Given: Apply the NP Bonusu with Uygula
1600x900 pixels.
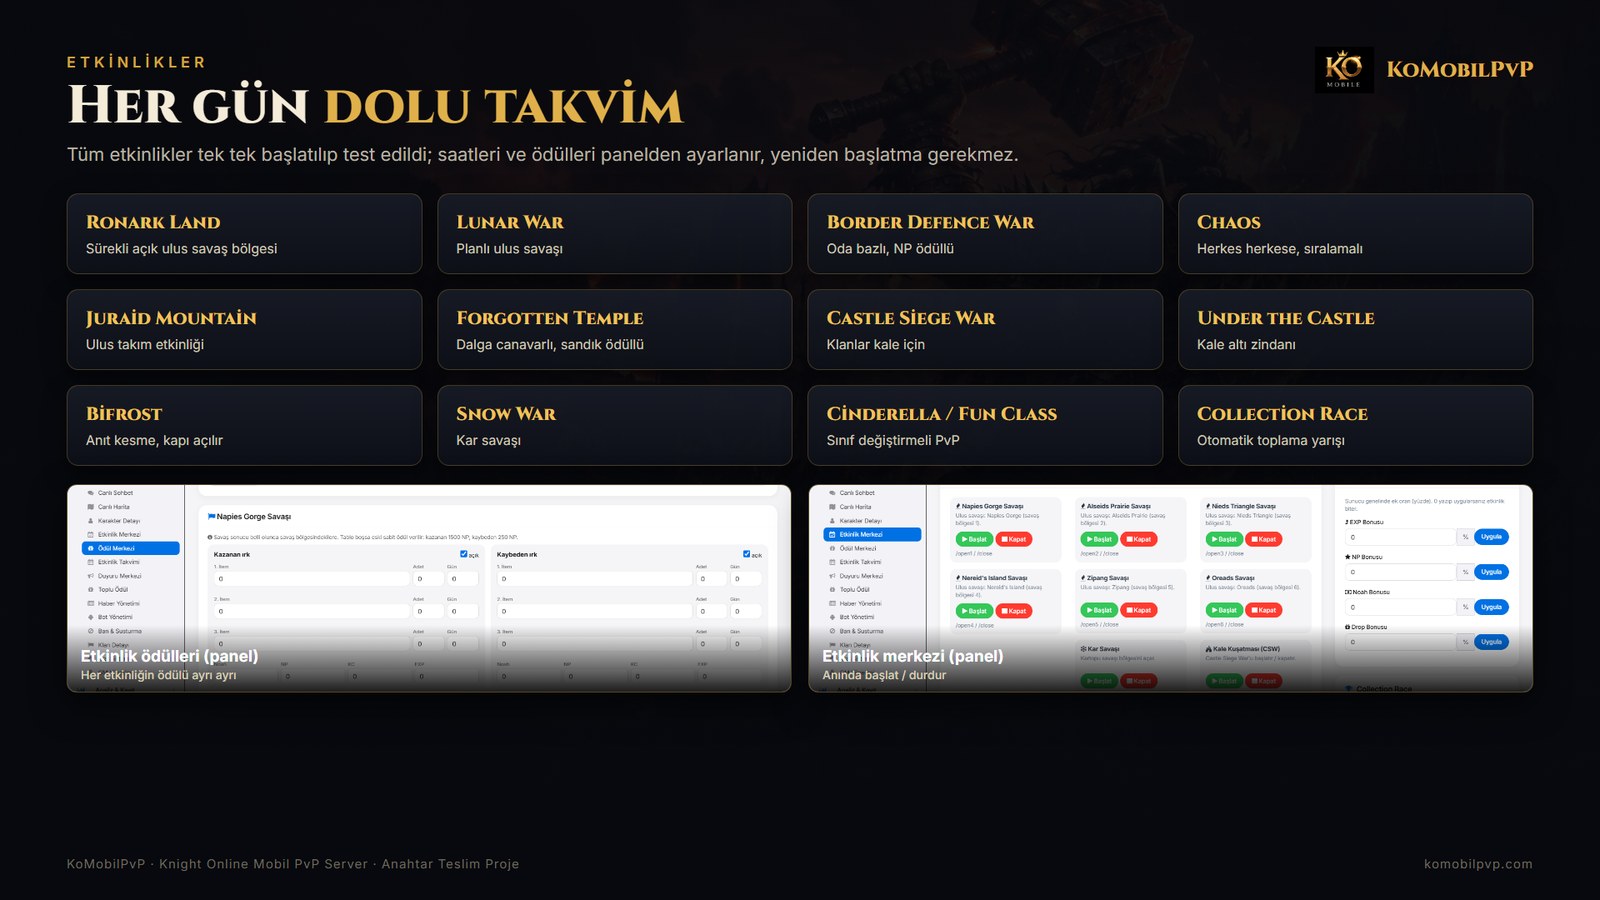Looking at the screenshot, I should pos(1491,572).
